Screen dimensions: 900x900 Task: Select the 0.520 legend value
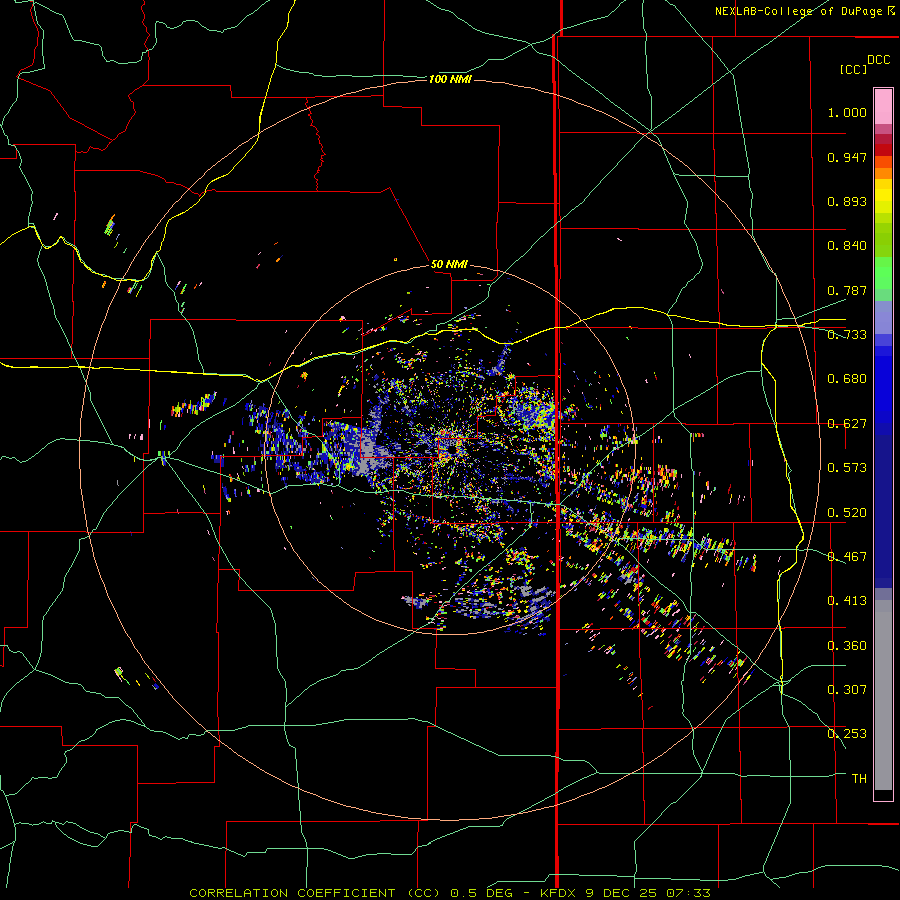tap(847, 513)
